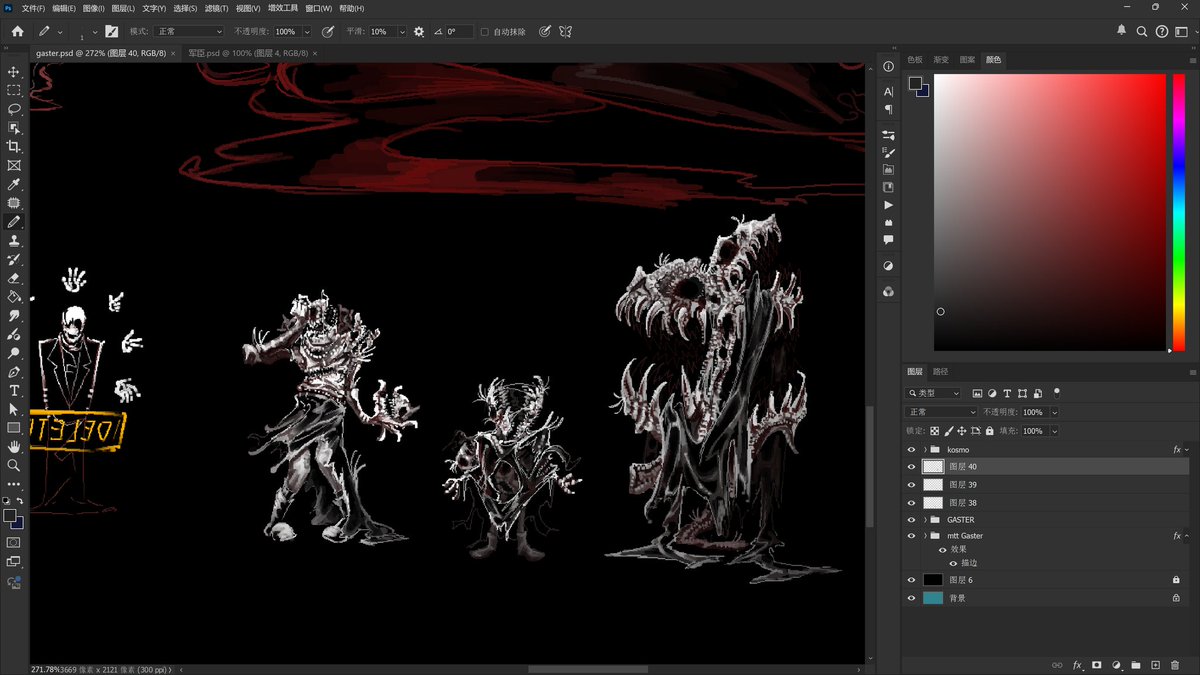The image size is (1200, 675).
Task: Open the Paragraph panel icon
Action: [888, 109]
